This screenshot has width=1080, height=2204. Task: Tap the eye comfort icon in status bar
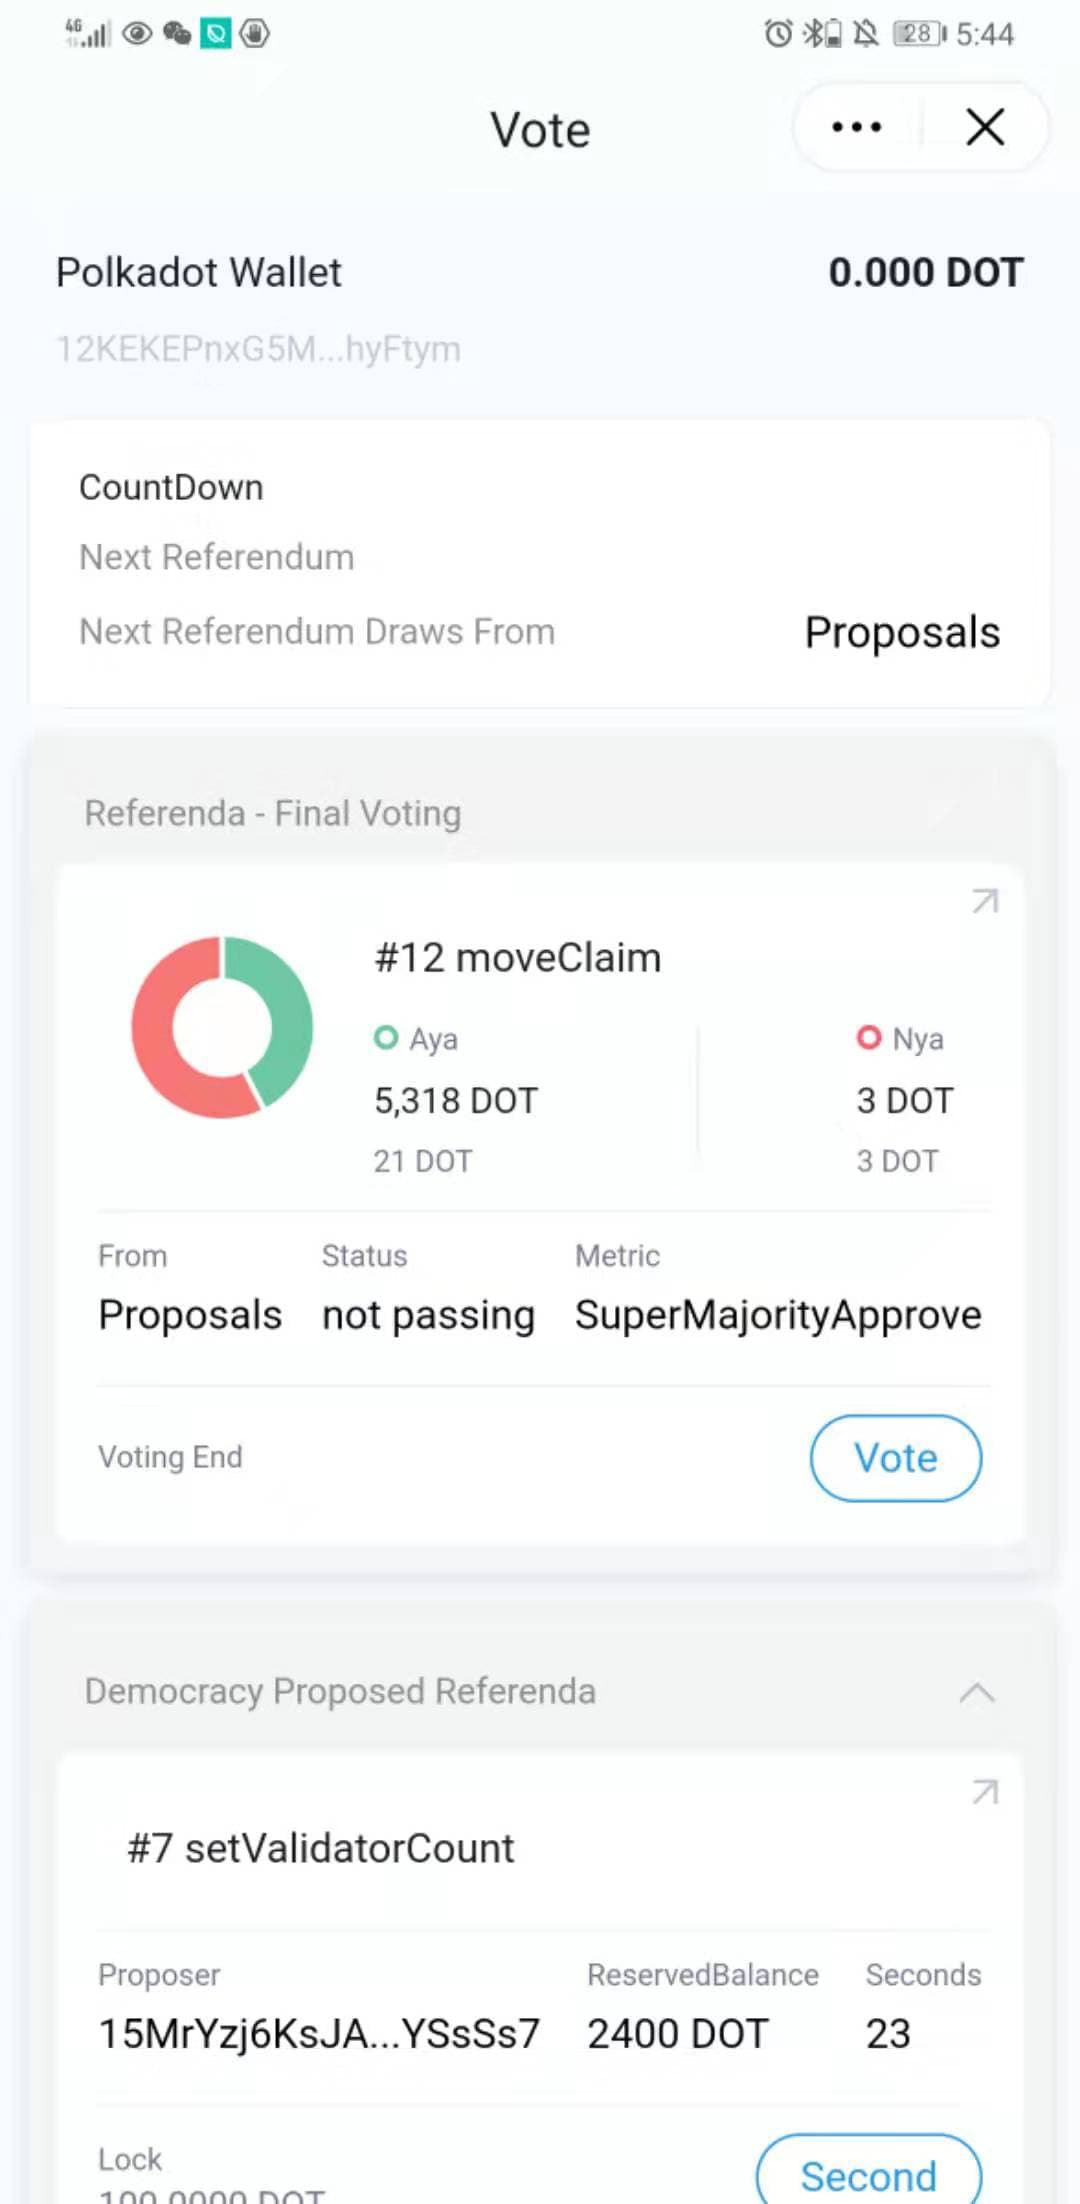[137, 34]
